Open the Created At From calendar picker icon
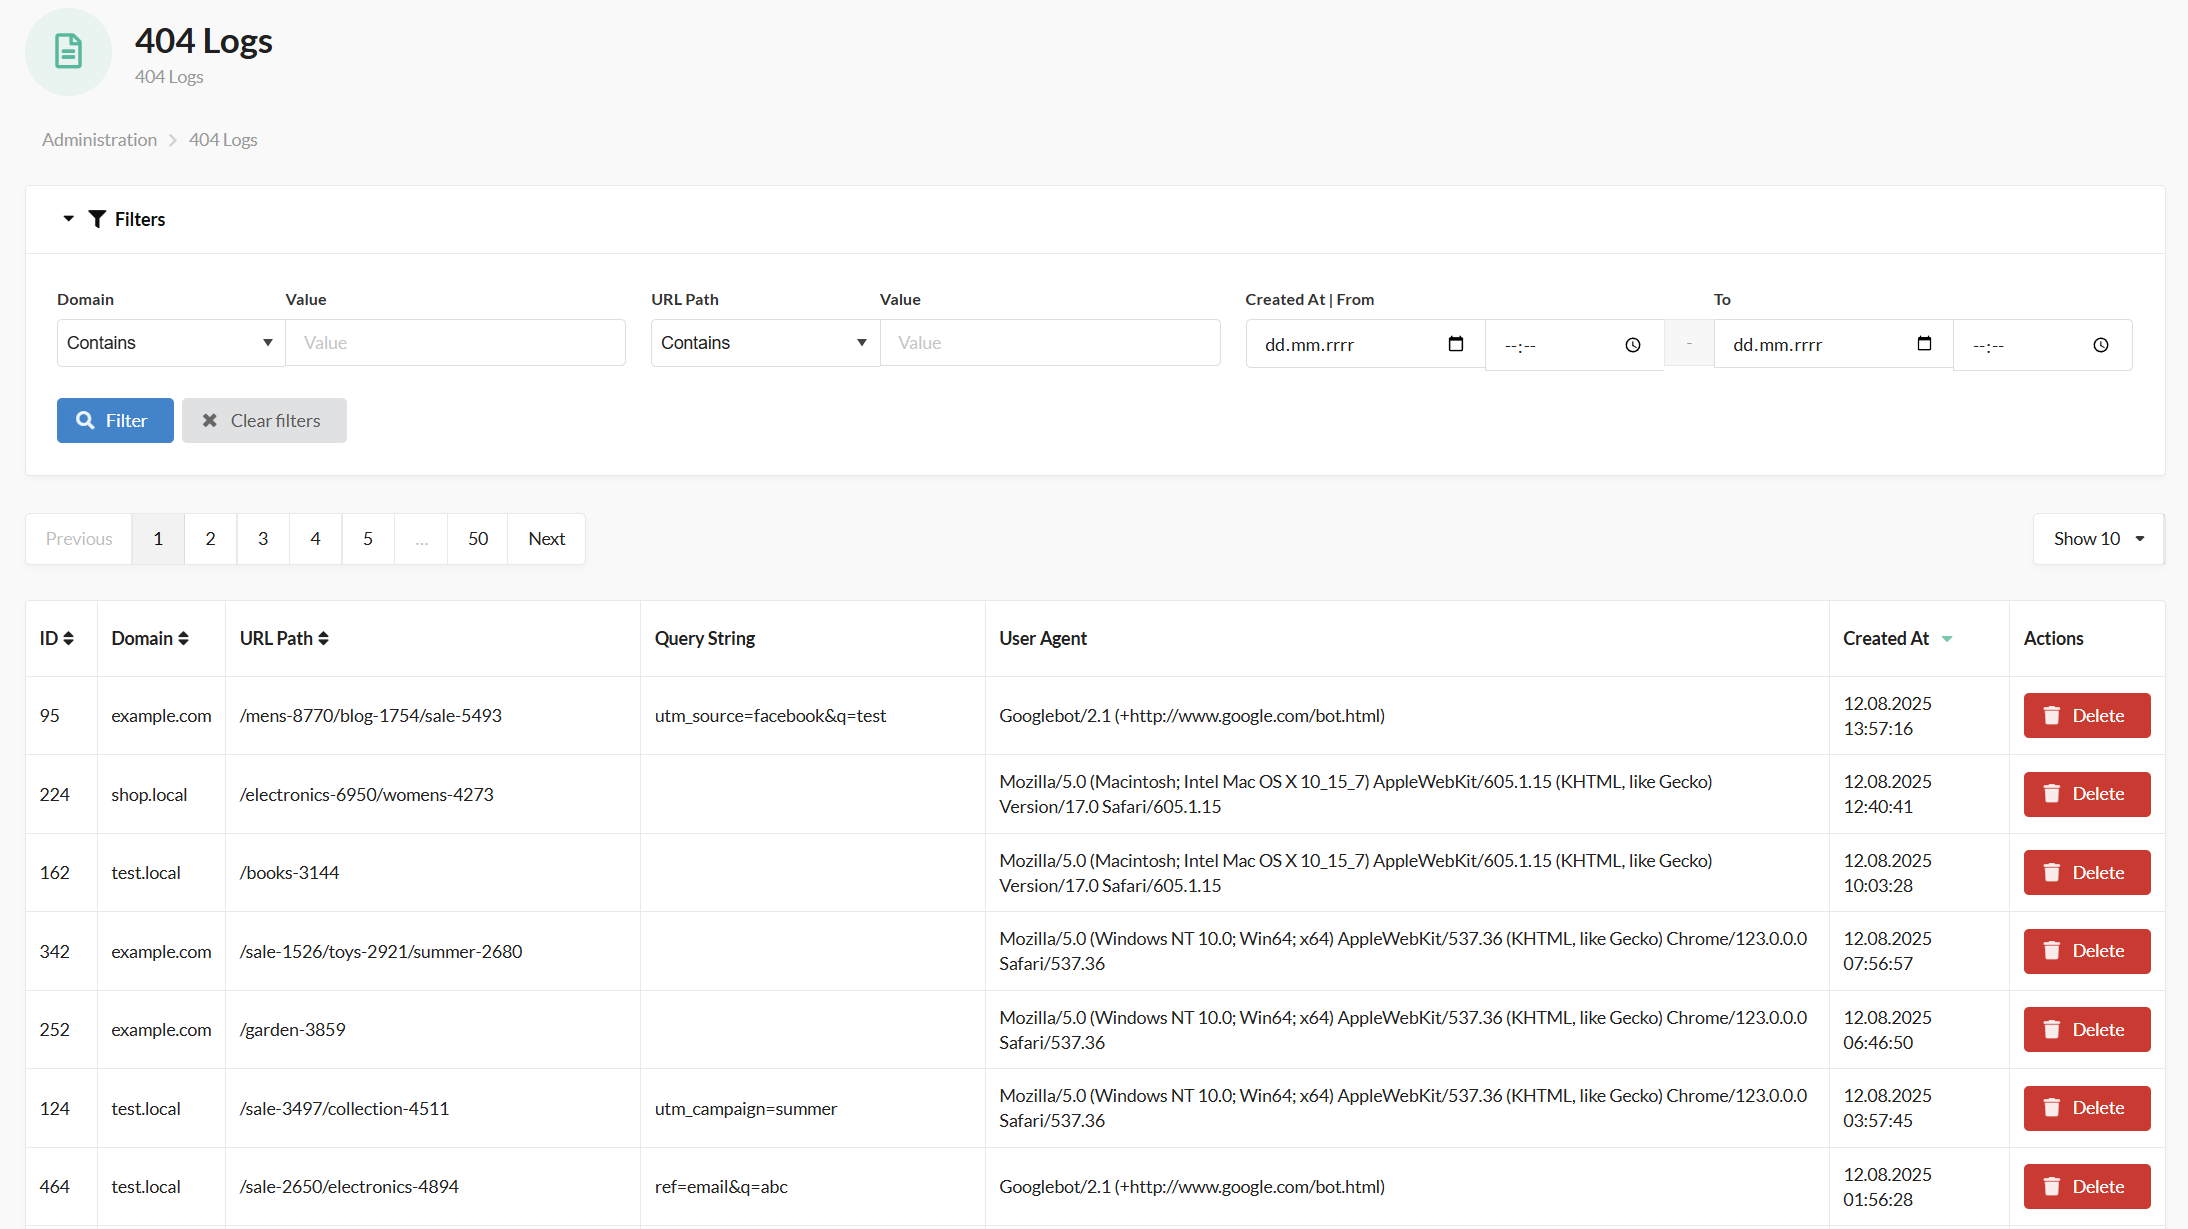This screenshot has height=1229, width=2188. [x=1456, y=344]
